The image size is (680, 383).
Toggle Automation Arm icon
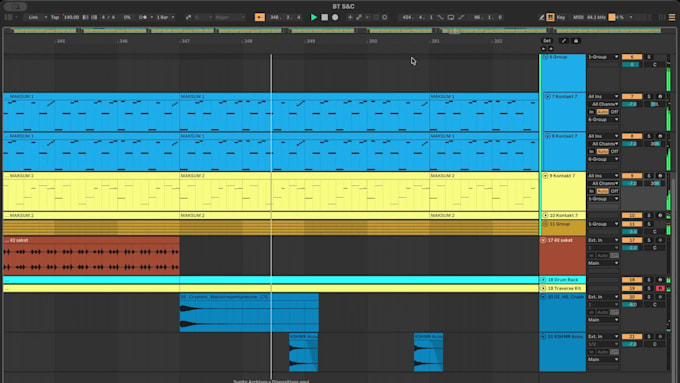359,17
